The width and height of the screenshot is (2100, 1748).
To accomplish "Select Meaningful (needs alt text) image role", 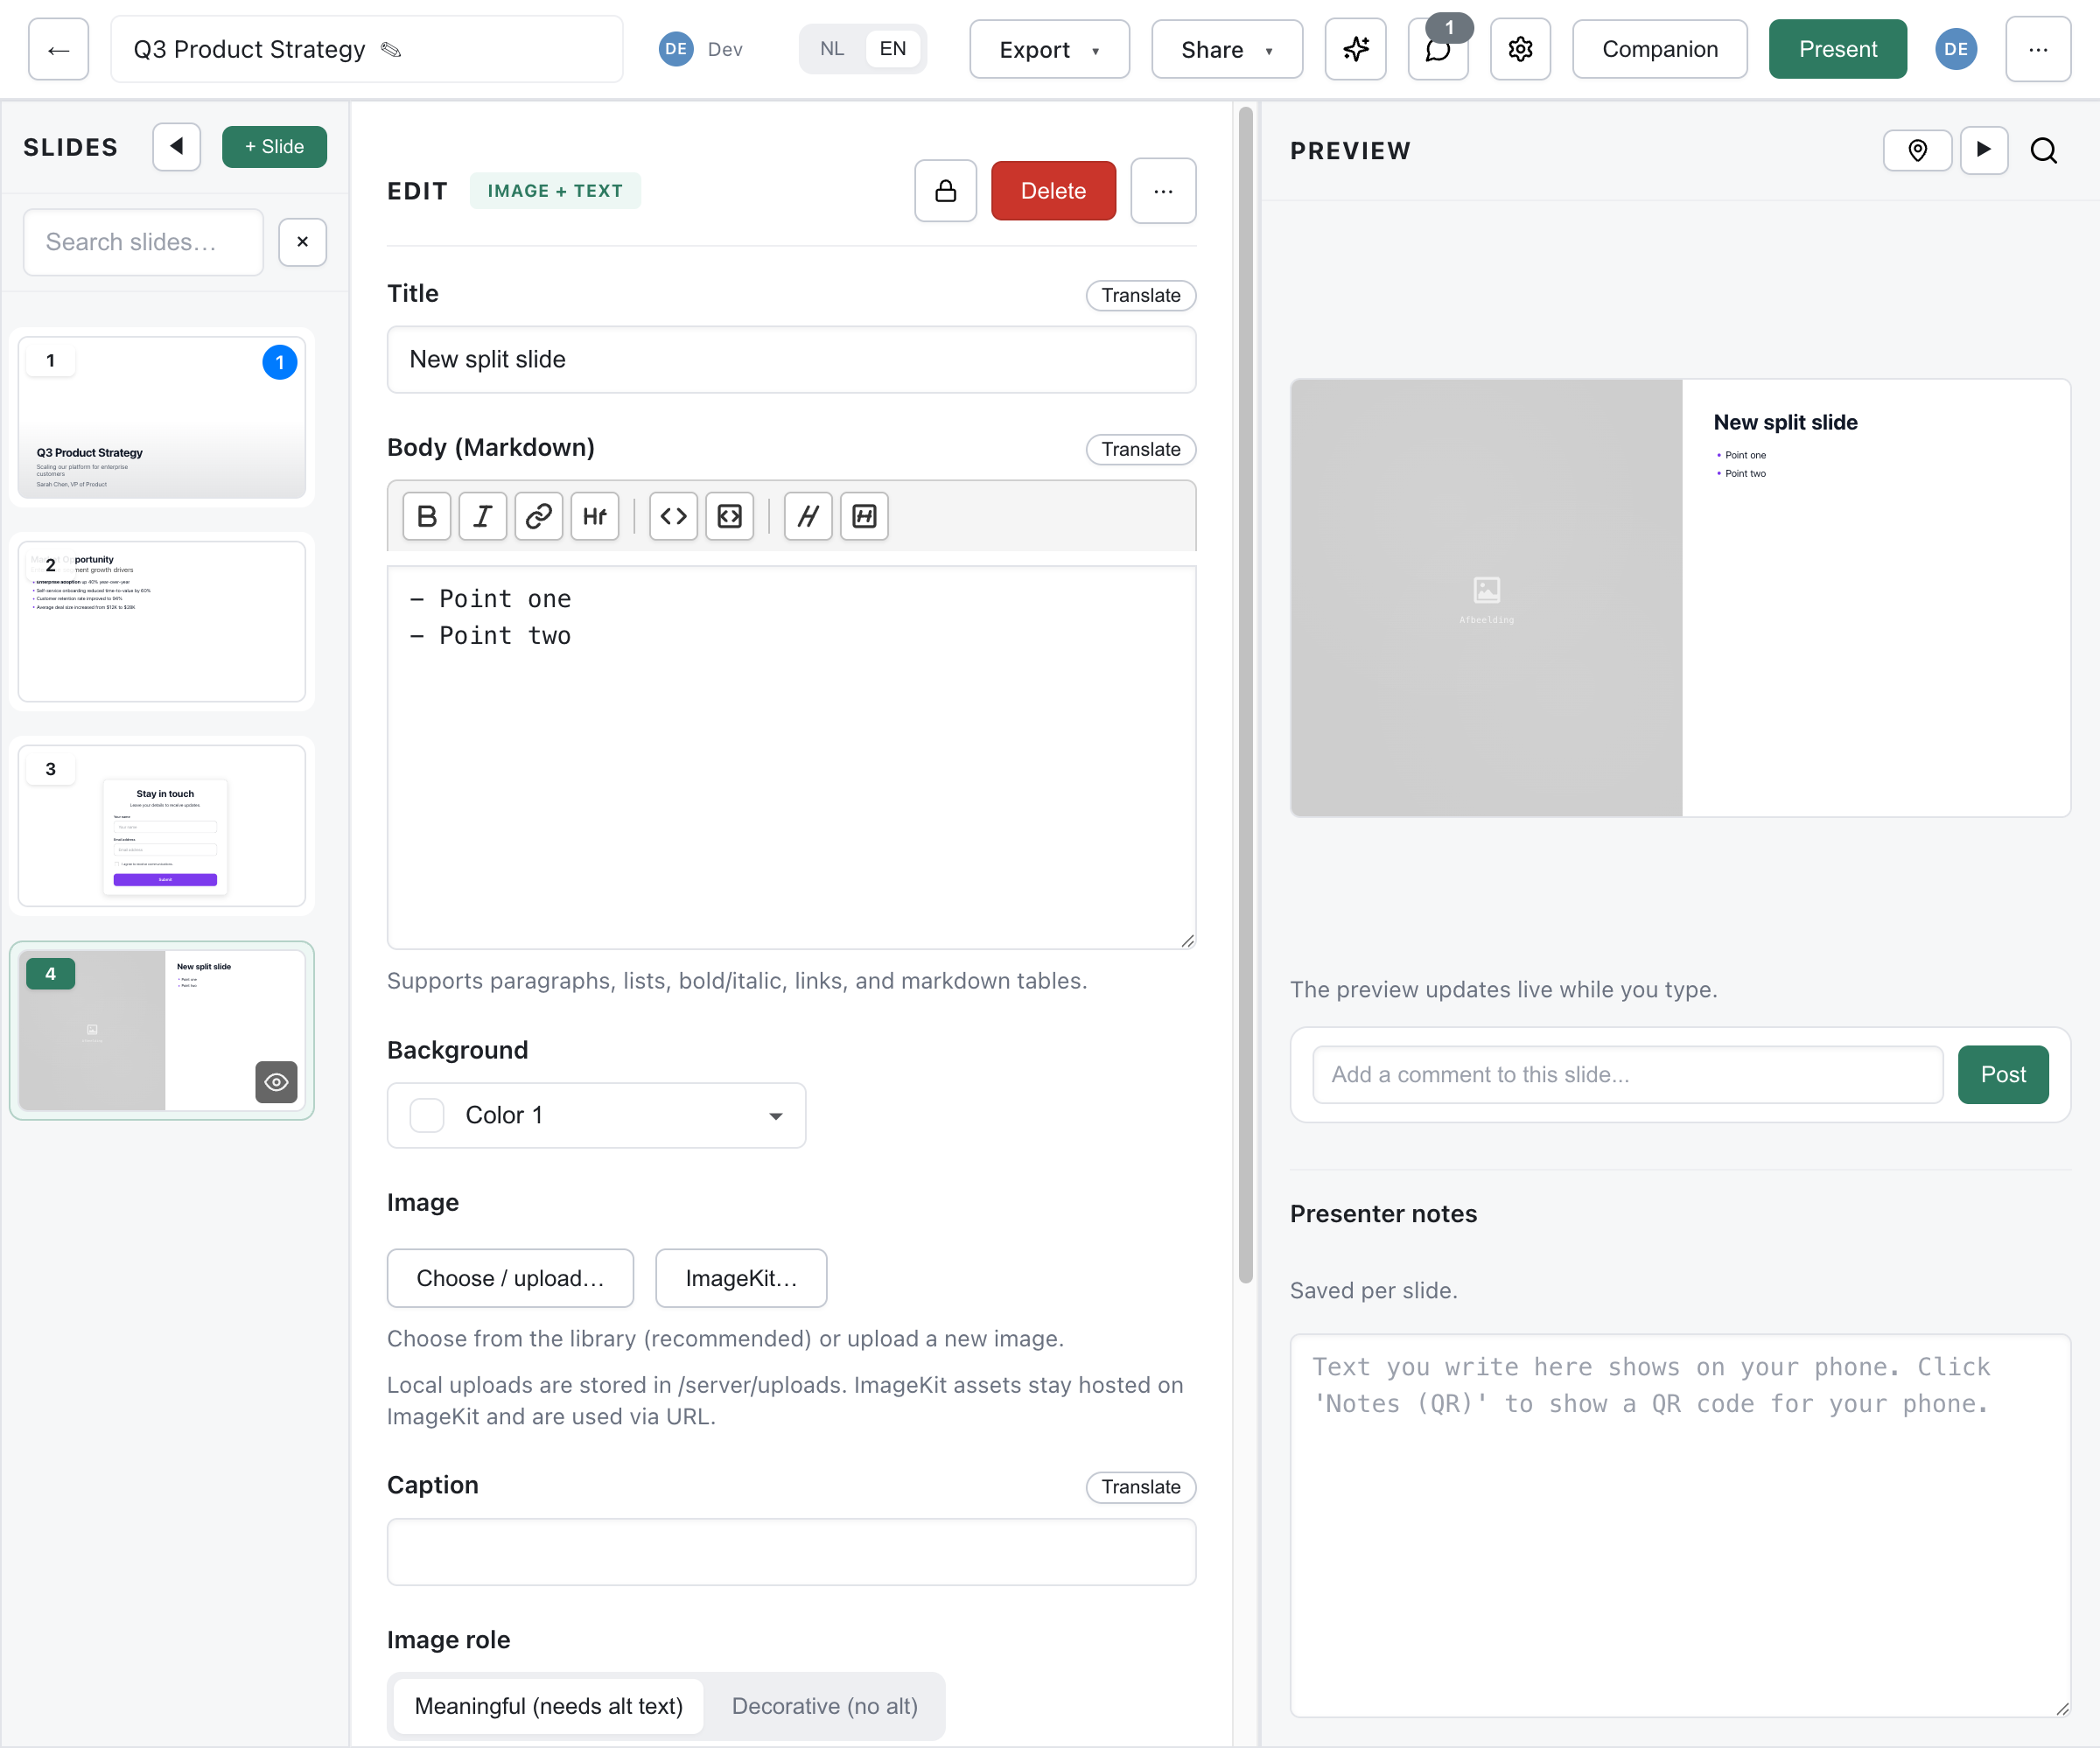I will (548, 1706).
